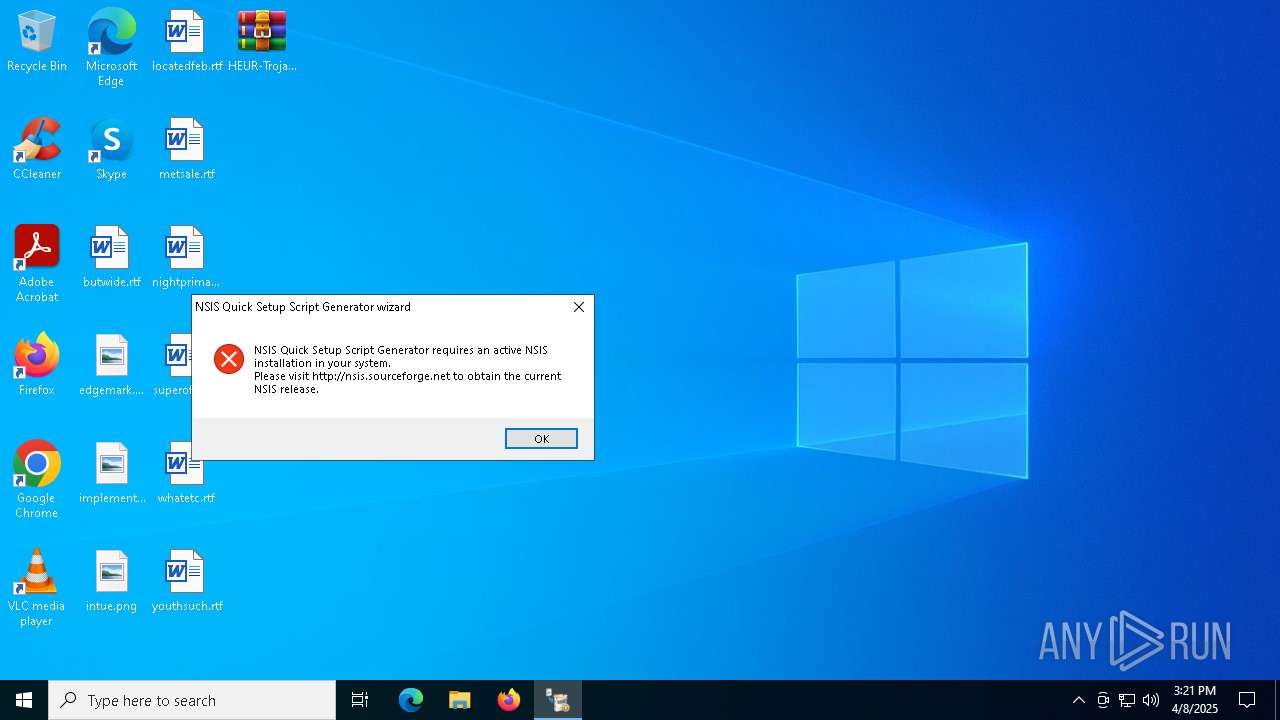Viewport: 1280px width, 720px height.
Task: Launch Firefox from the taskbar
Action: click(x=509, y=700)
